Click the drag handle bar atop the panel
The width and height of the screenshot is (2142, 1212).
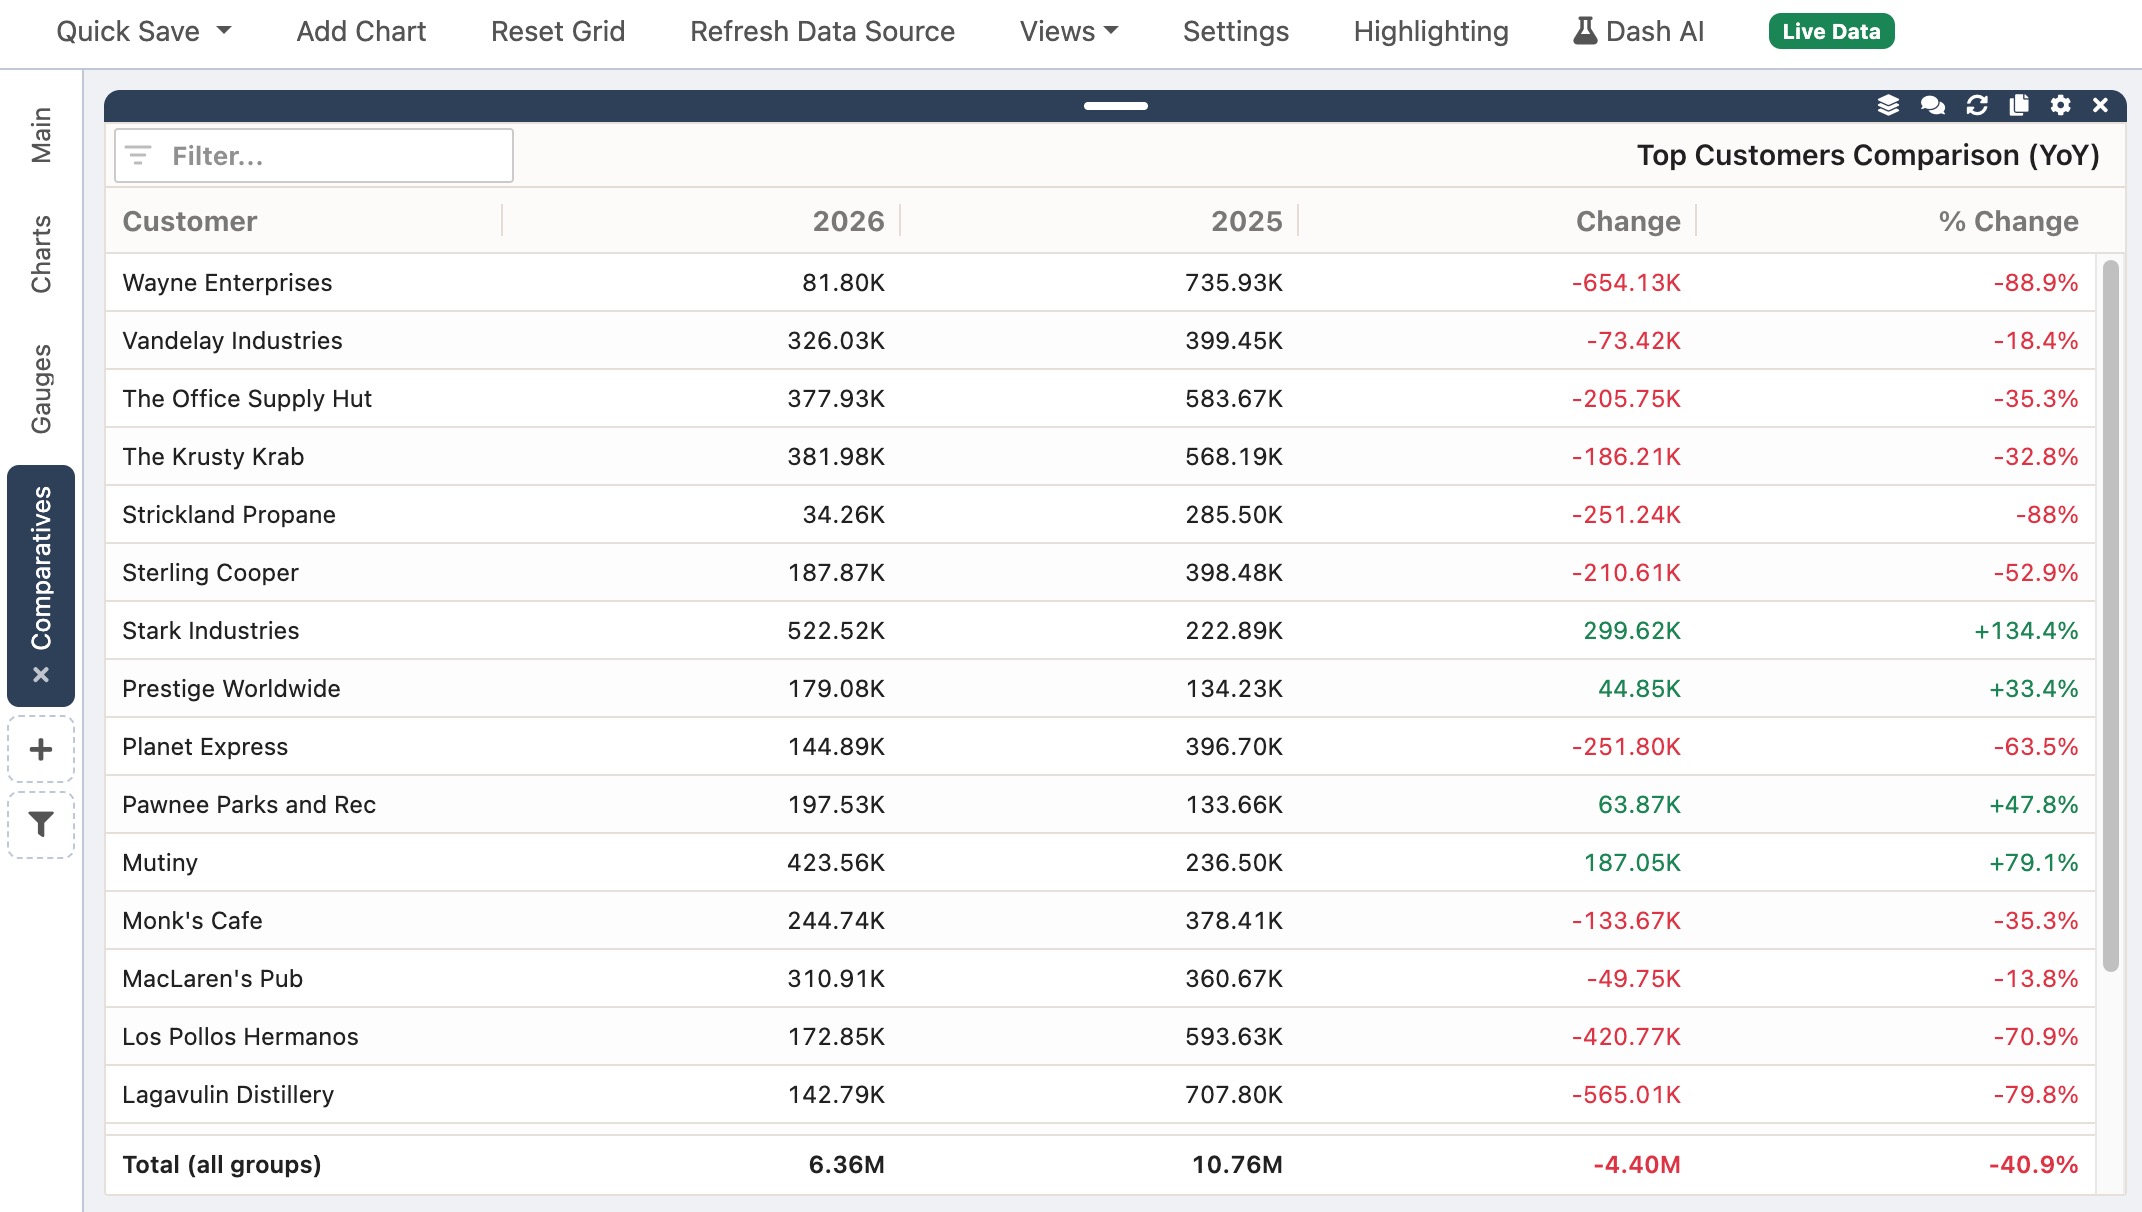point(1115,105)
